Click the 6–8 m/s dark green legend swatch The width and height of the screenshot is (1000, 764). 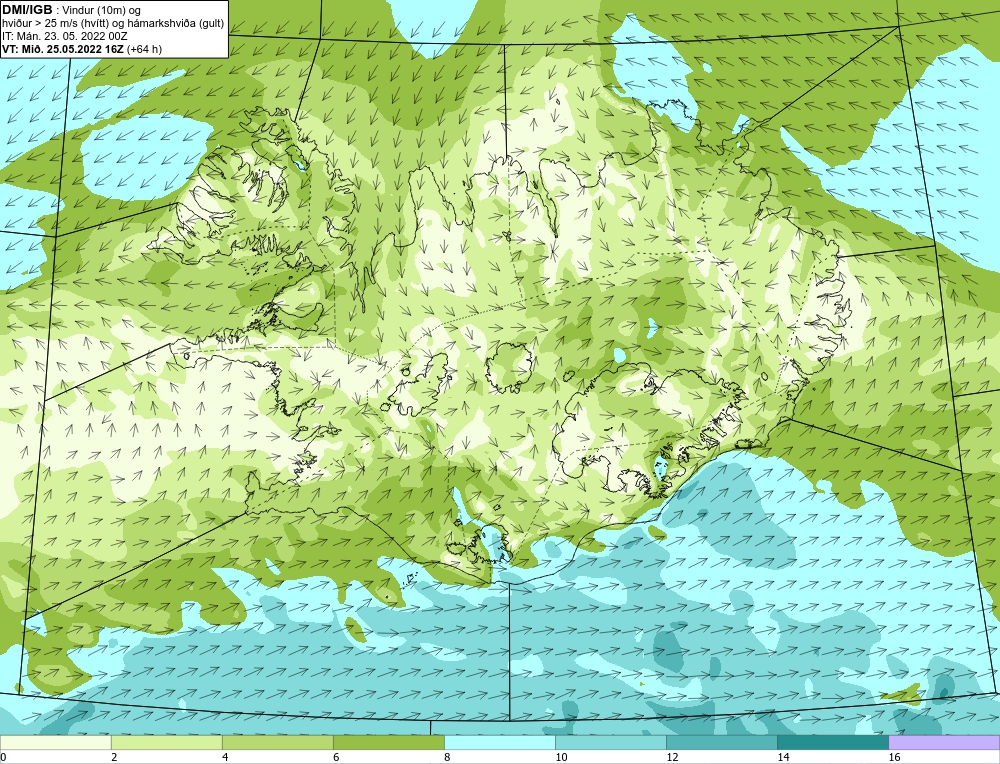[x=388, y=742]
